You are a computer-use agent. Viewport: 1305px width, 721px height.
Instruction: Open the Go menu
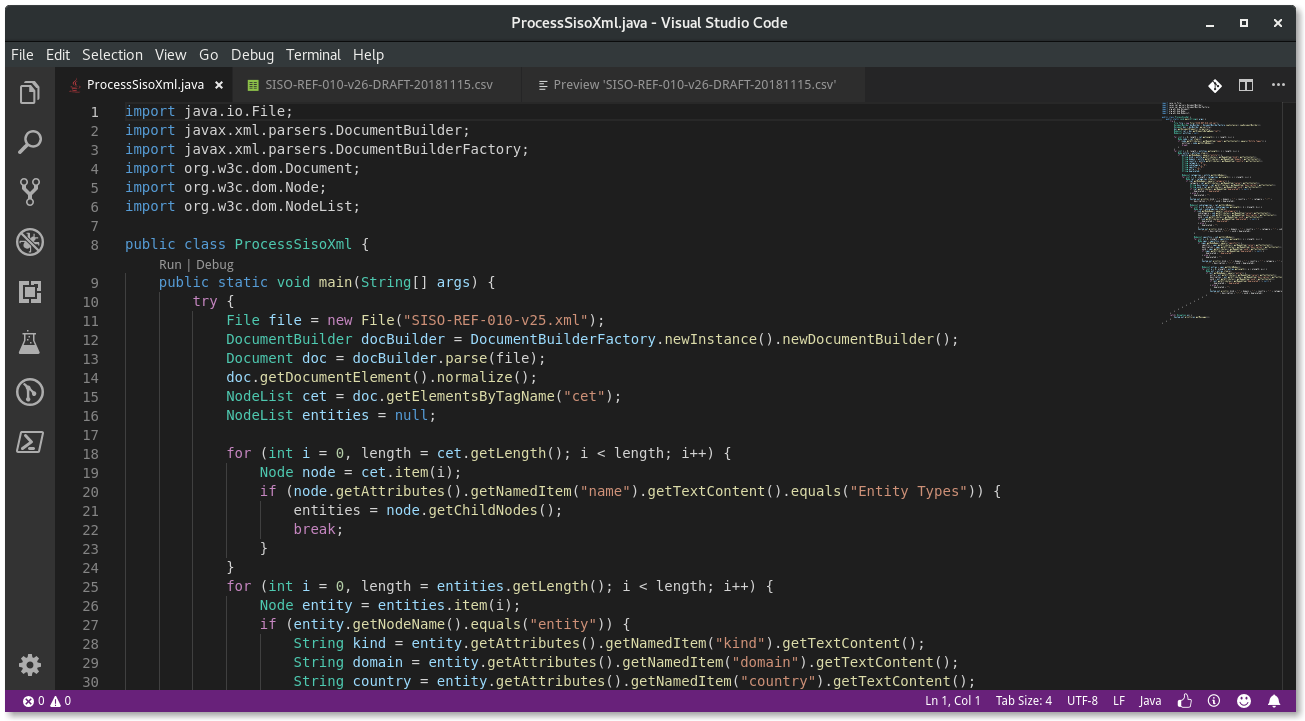click(208, 55)
